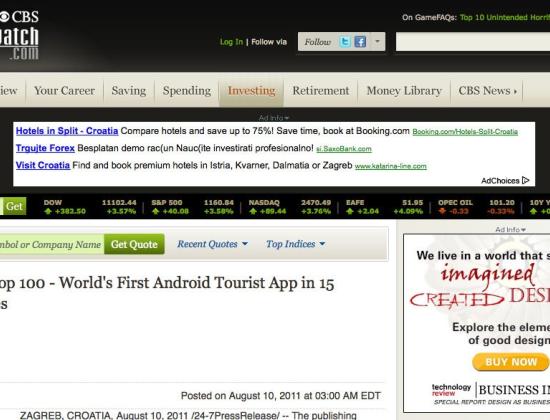
Task: Click the DOW green up arrow
Action: tap(48, 211)
